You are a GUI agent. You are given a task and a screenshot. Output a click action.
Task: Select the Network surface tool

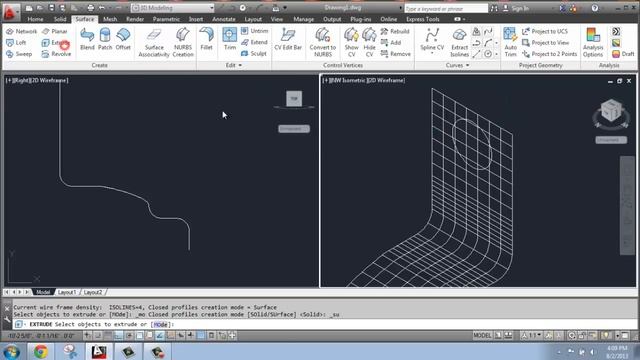(22, 31)
